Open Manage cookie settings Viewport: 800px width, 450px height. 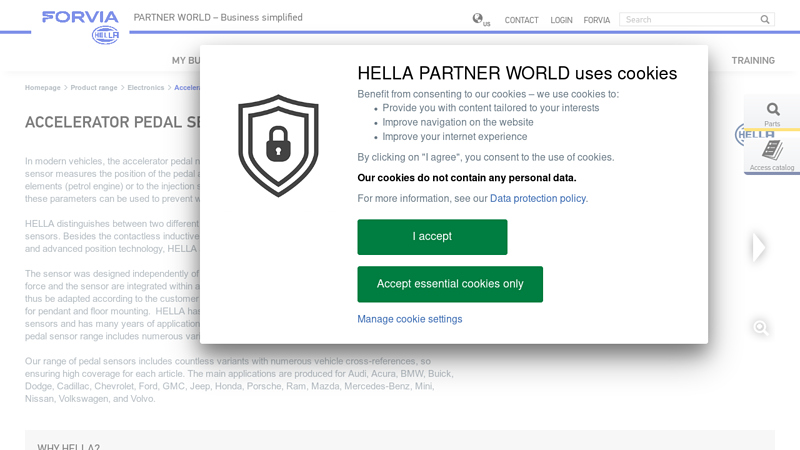tap(410, 319)
